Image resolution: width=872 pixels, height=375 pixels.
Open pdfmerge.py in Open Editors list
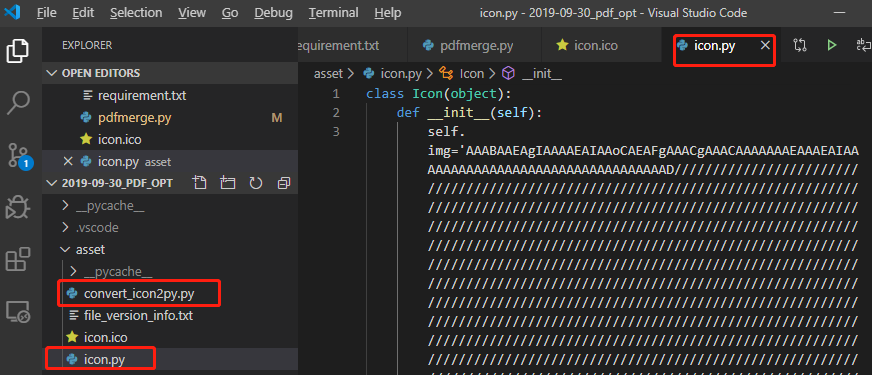coord(170,117)
